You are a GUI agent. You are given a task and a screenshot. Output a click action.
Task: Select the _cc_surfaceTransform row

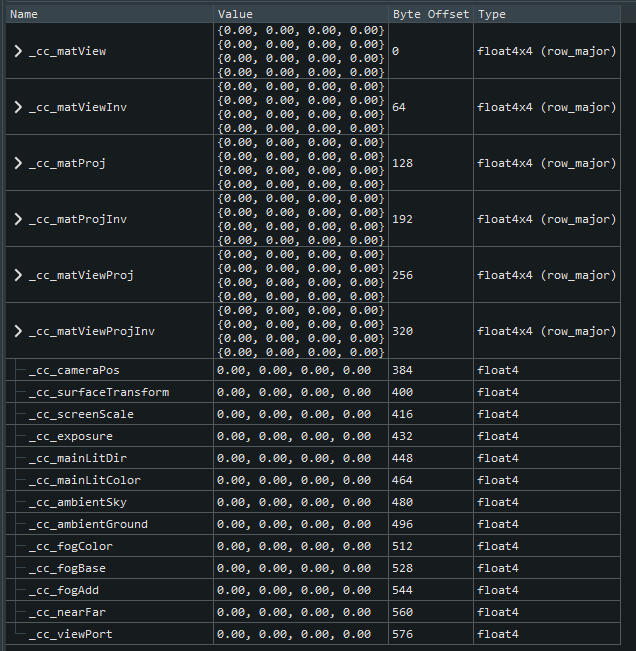click(98, 392)
